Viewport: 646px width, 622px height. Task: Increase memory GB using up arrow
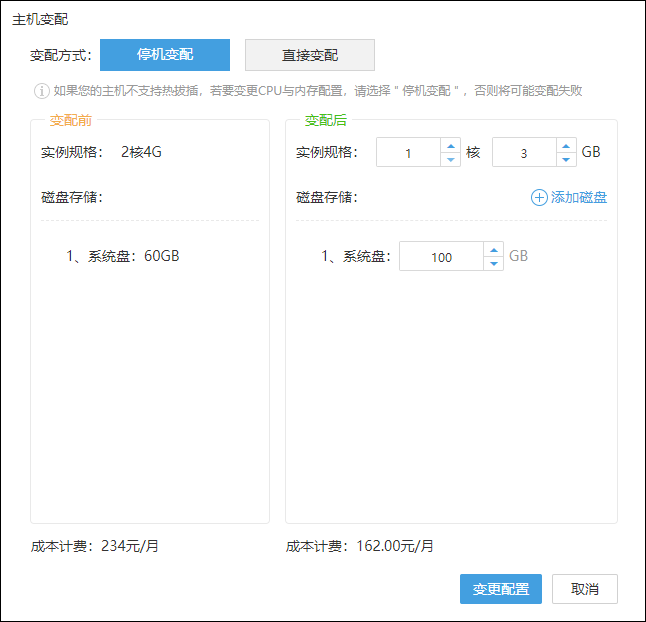click(x=565, y=145)
